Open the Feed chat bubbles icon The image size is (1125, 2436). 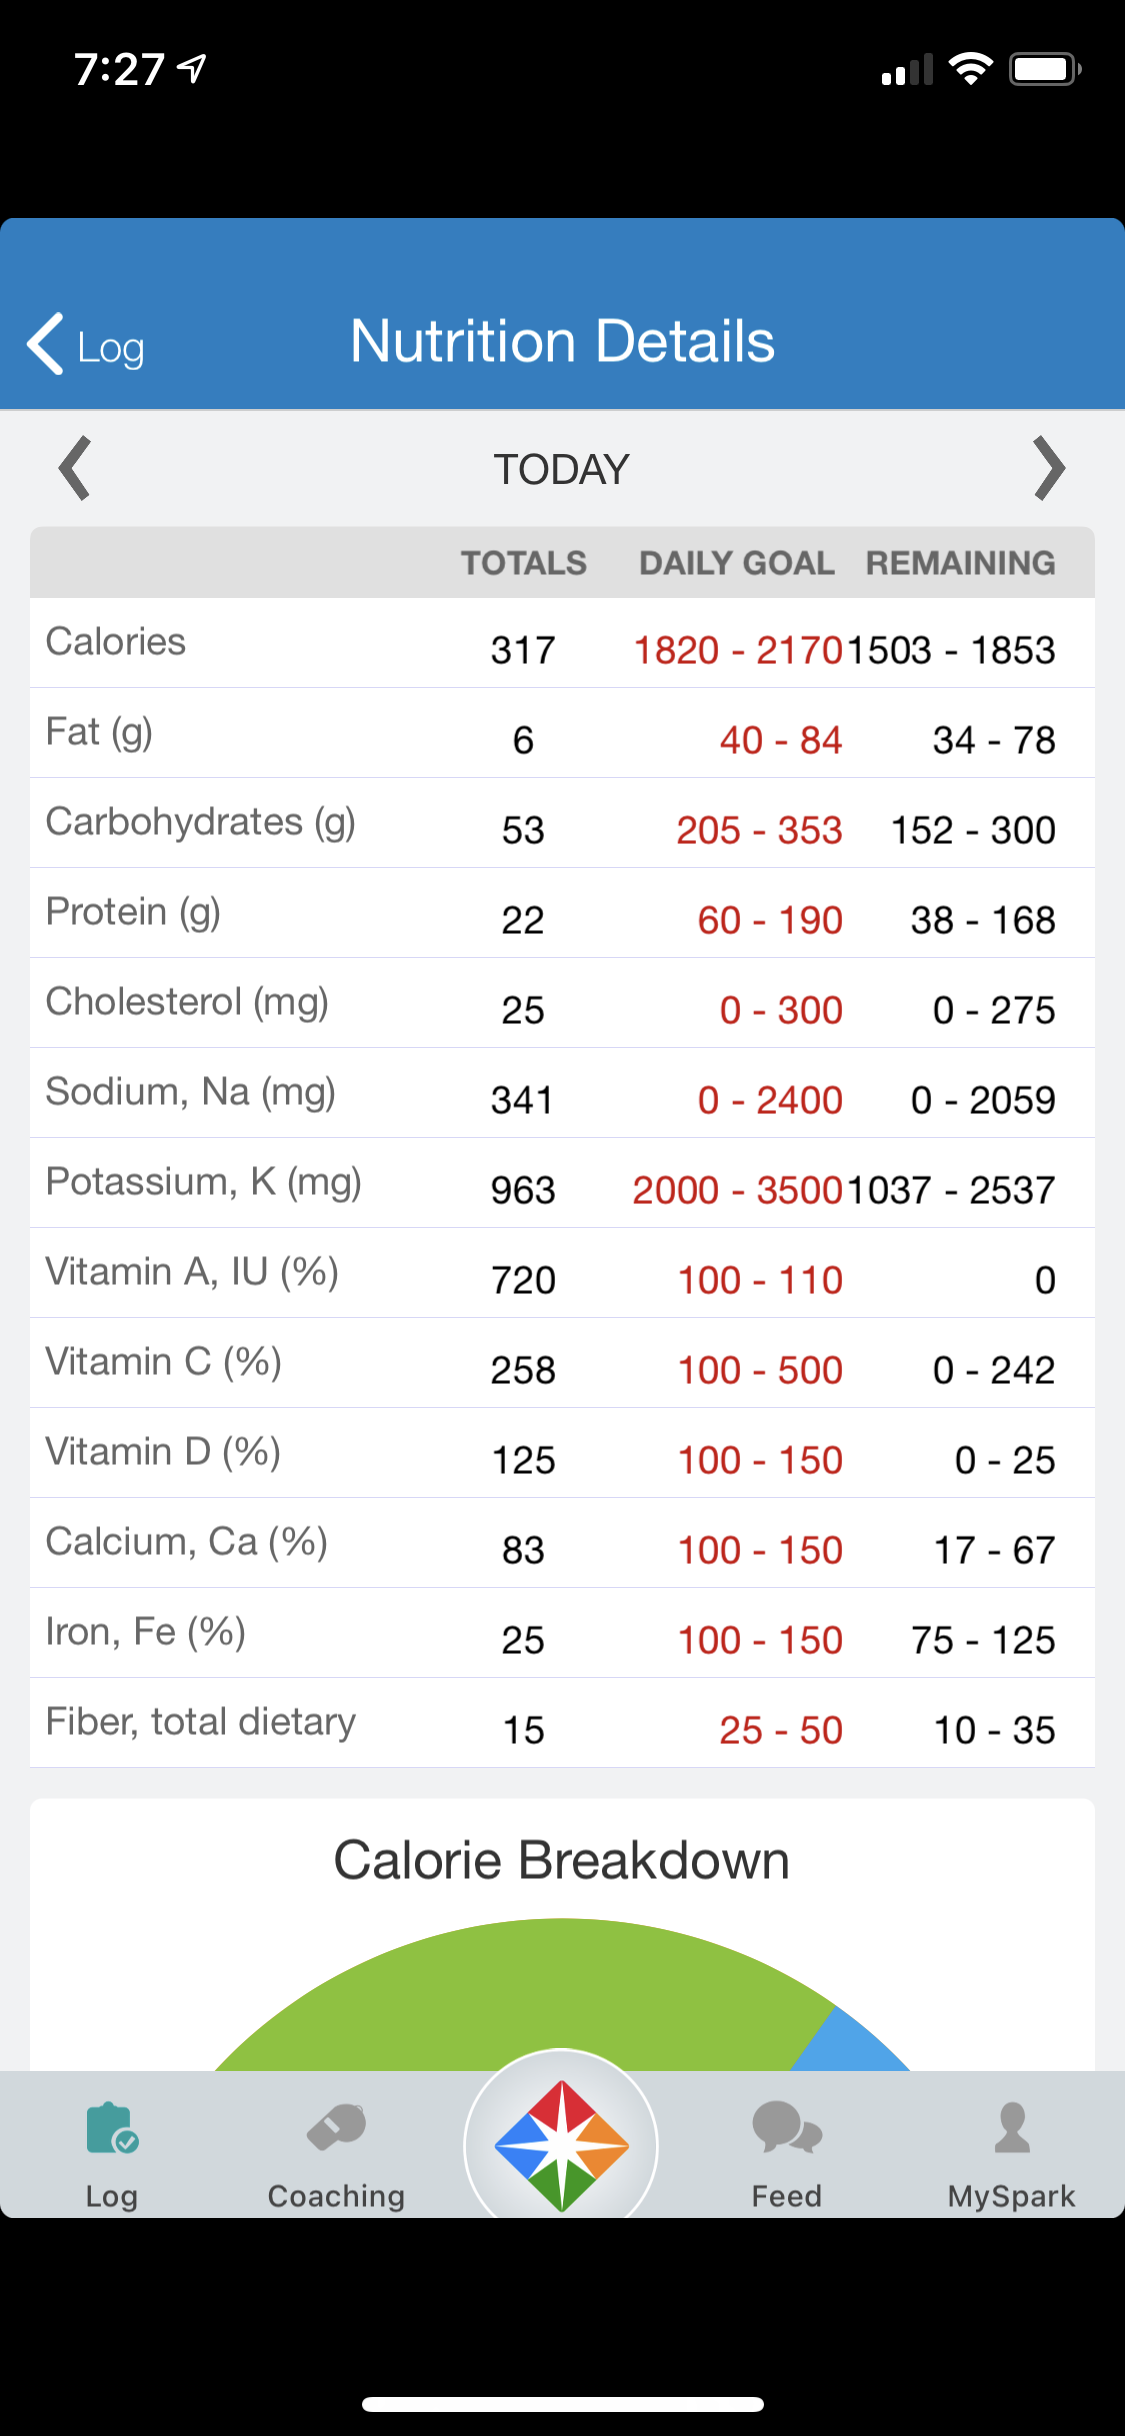pos(787,2127)
